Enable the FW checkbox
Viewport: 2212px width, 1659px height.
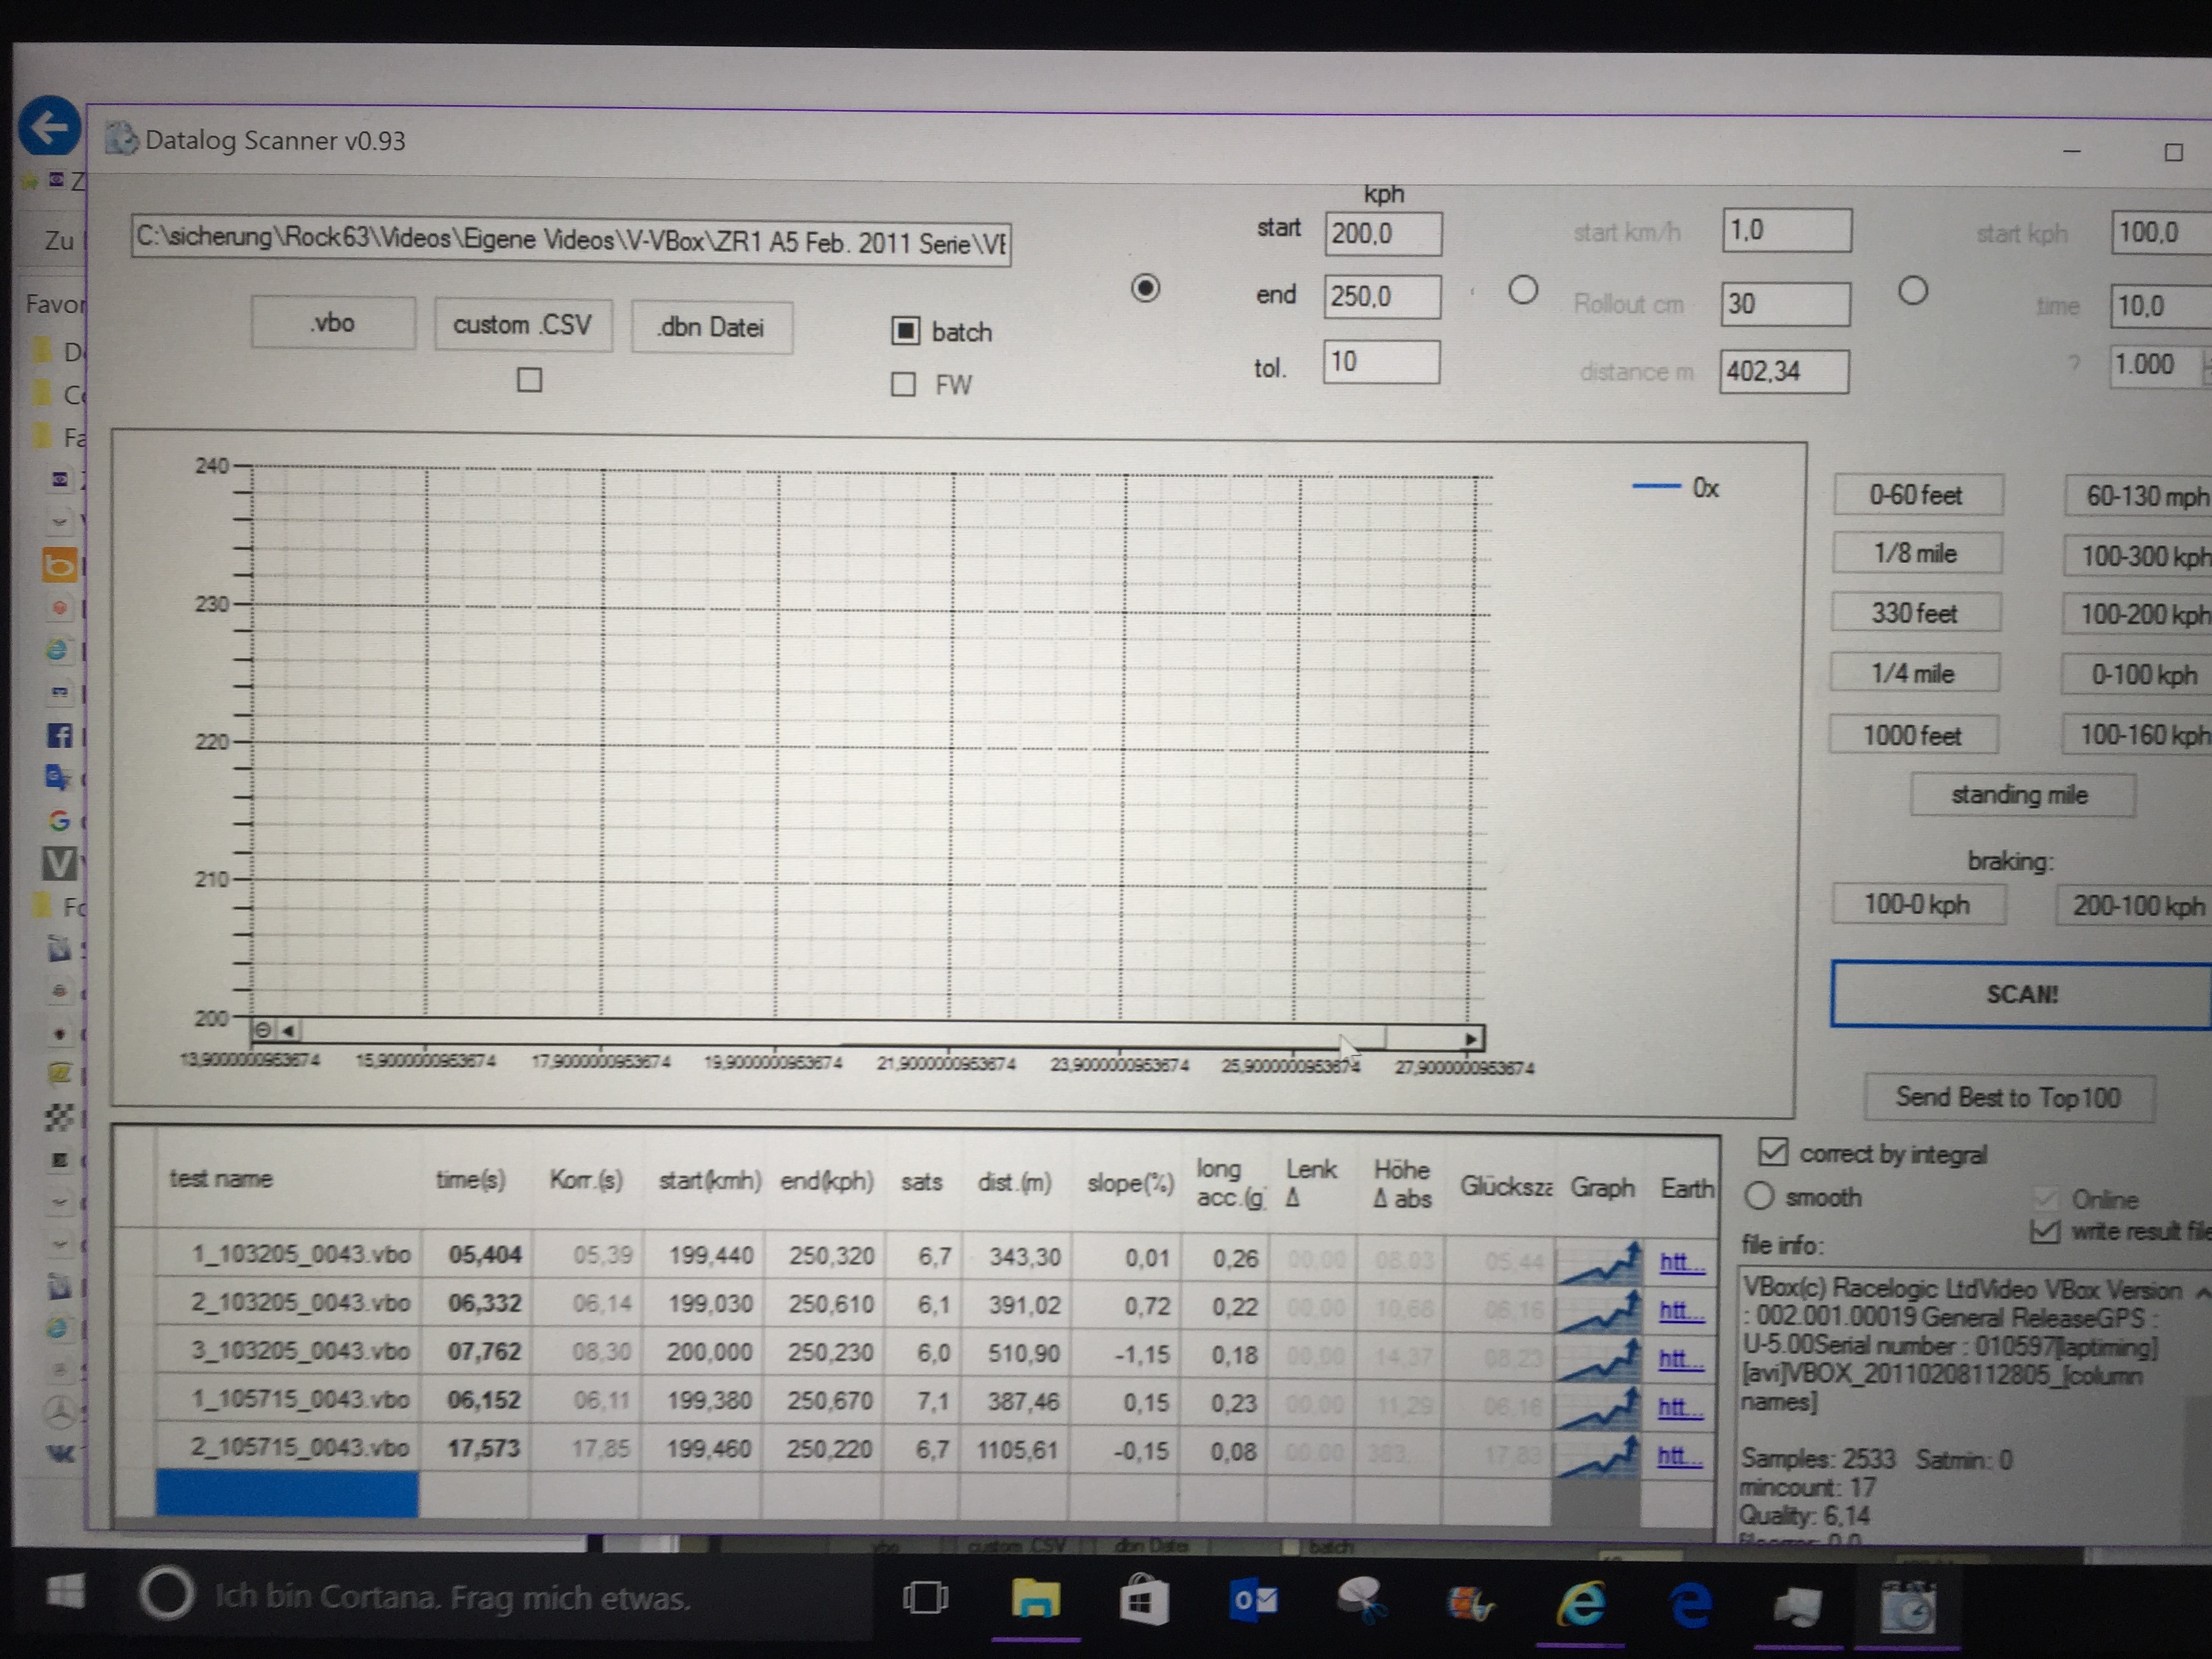click(903, 384)
